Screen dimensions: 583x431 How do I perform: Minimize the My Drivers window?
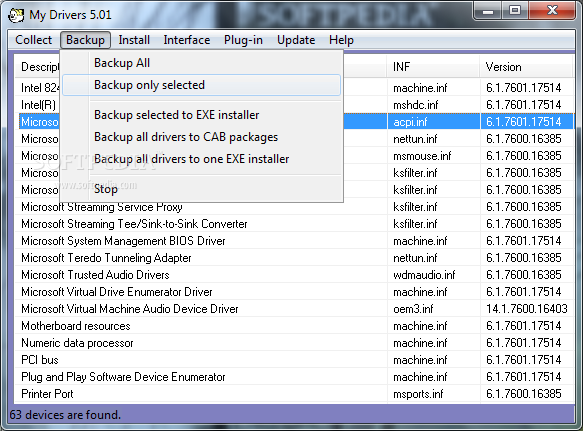[487, 11]
